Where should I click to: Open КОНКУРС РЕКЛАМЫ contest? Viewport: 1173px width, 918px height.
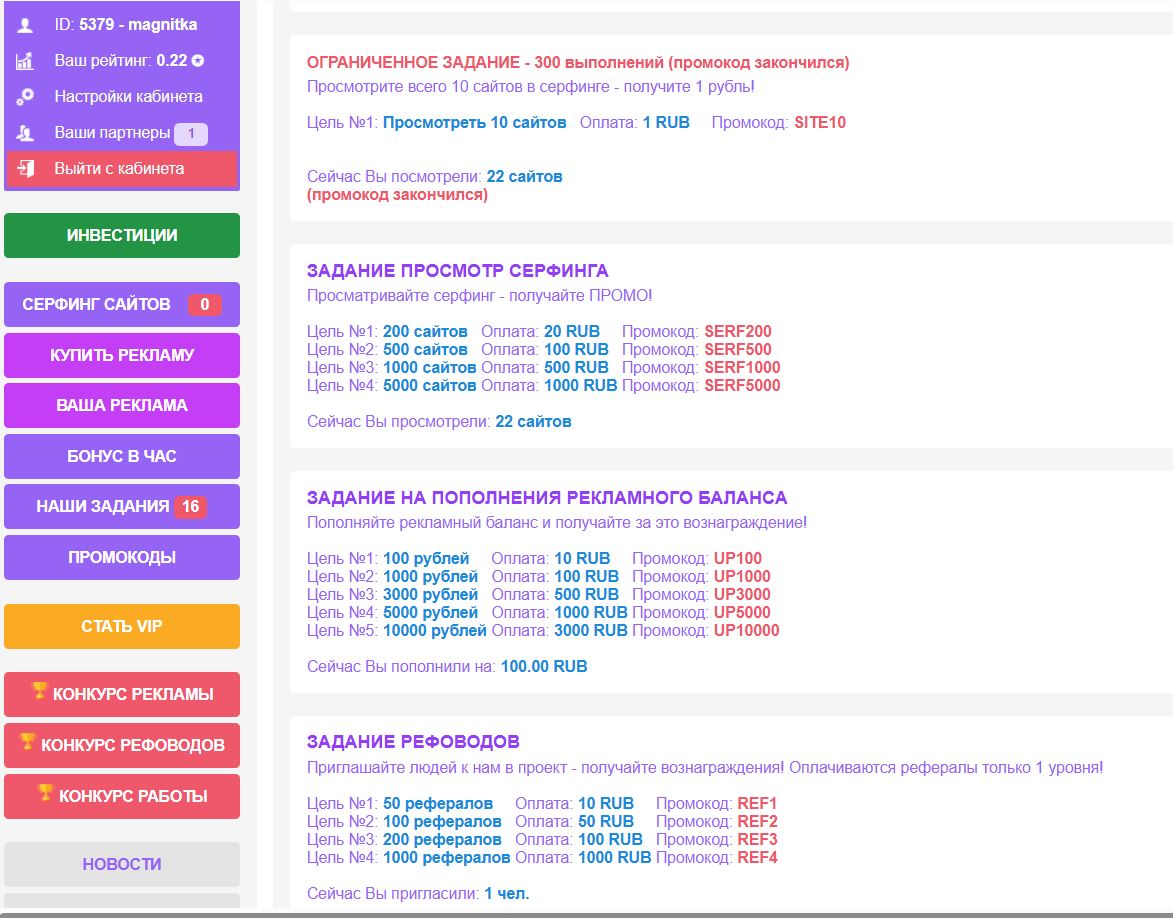click(122, 694)
